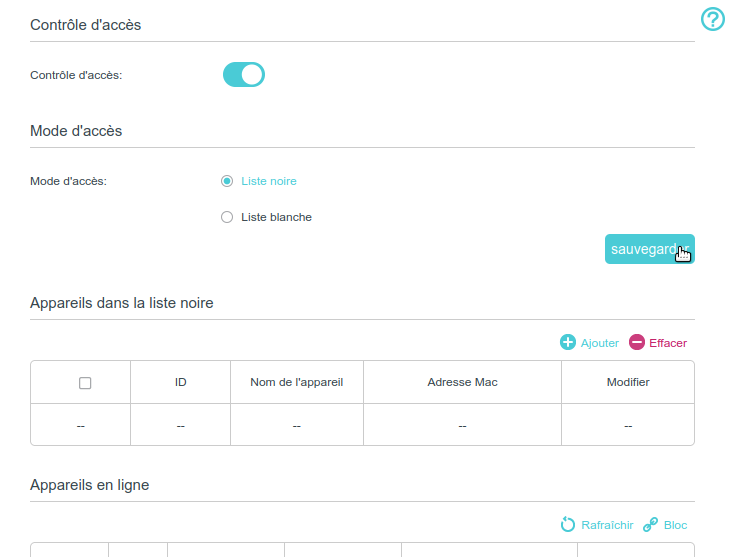This screenshot has height=557, width=733.
Task: Click the Rafraîchir text label
Action: coord(607,525)
